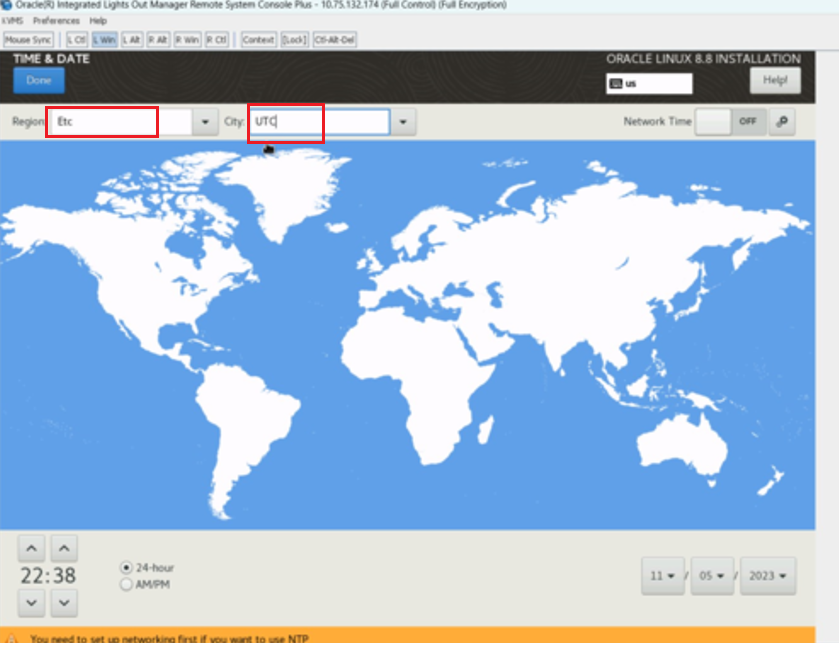
Task: Click the world map to pick timezone
Action: 407,335
